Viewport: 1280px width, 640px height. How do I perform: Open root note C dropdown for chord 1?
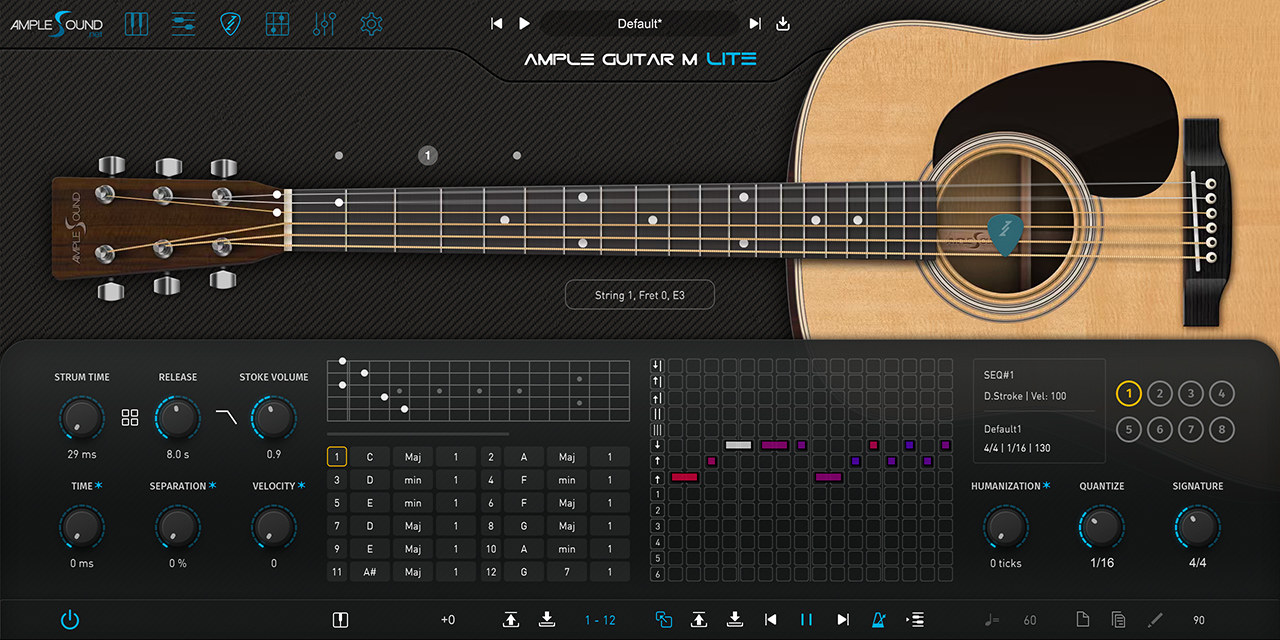click(369, 457)
